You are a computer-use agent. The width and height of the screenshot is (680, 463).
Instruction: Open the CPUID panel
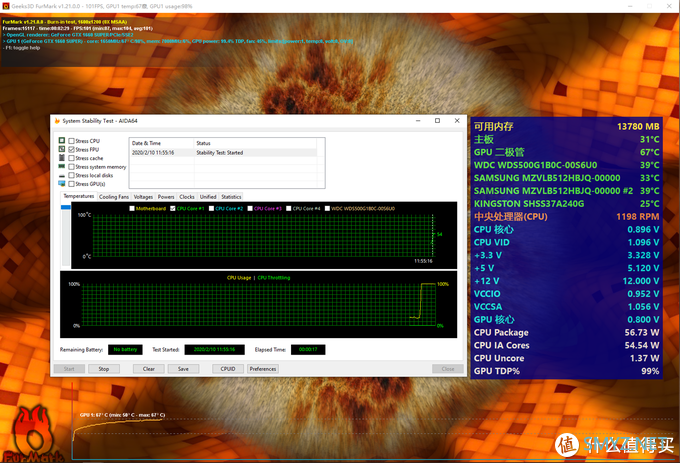pyautogui.click(x=228, y=369)
